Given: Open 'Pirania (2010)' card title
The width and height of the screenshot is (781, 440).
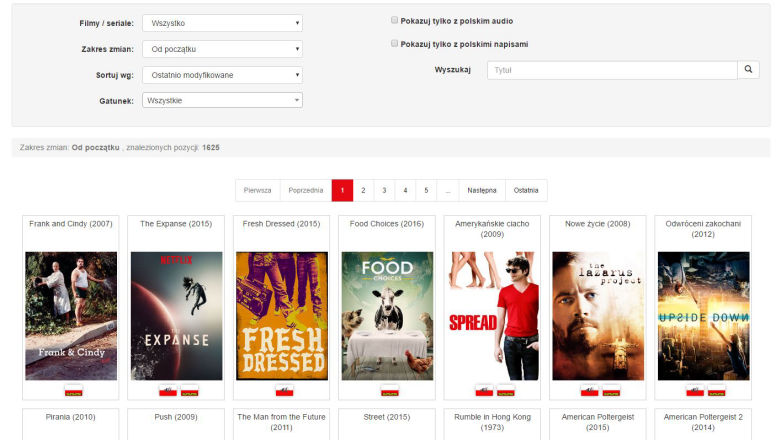Looking at the screenshot, I should (x=71, y=417).
